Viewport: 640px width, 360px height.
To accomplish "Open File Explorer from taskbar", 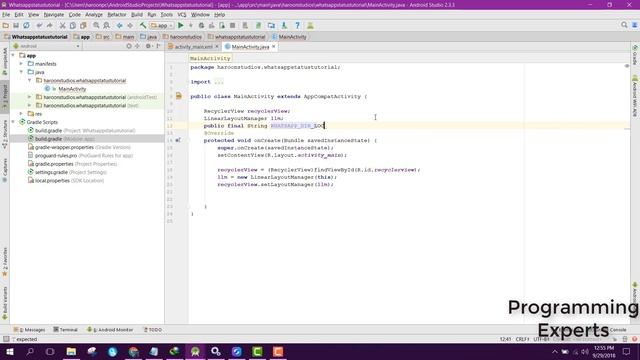I will coord(71,351).
